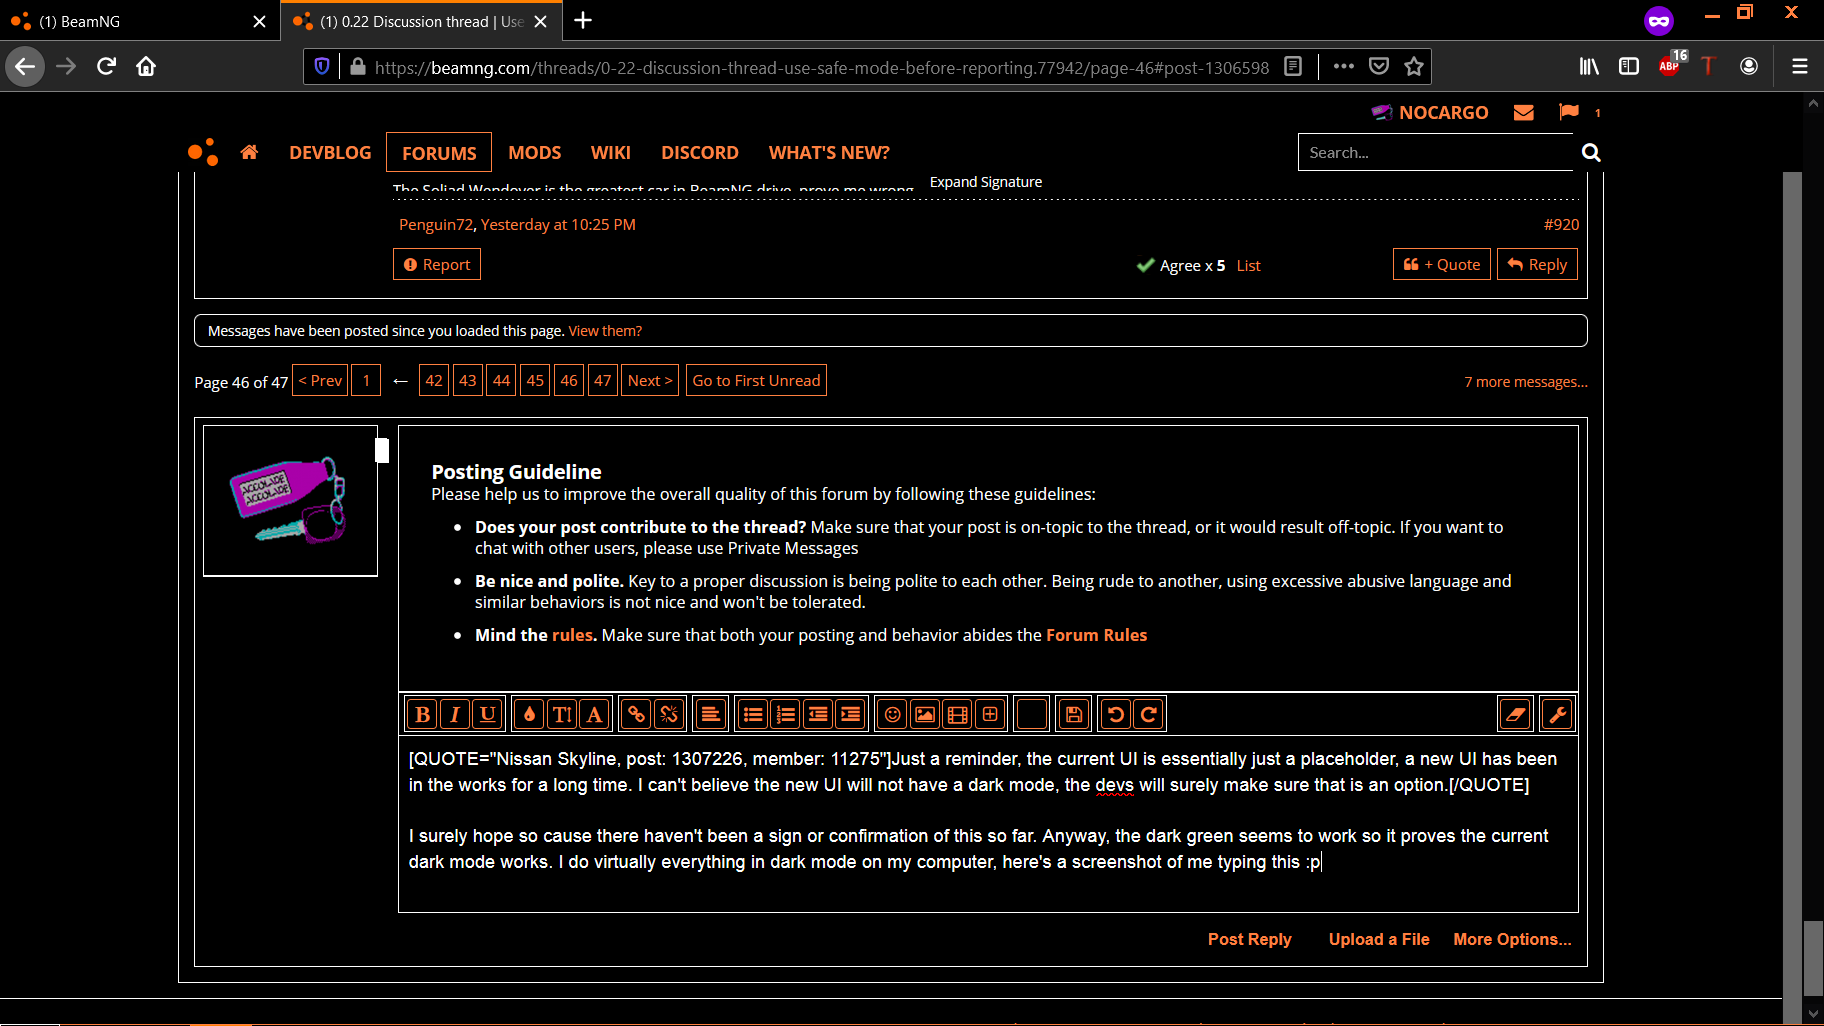Toggle Firefox reader view icon
The height and width of the screenshot is (1026, 1824).
[1293, 66]
